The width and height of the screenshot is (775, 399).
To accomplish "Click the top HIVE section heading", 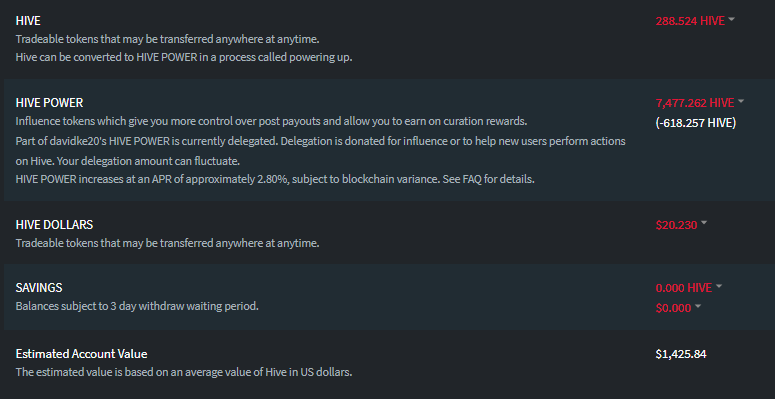I will click(28, 21).
